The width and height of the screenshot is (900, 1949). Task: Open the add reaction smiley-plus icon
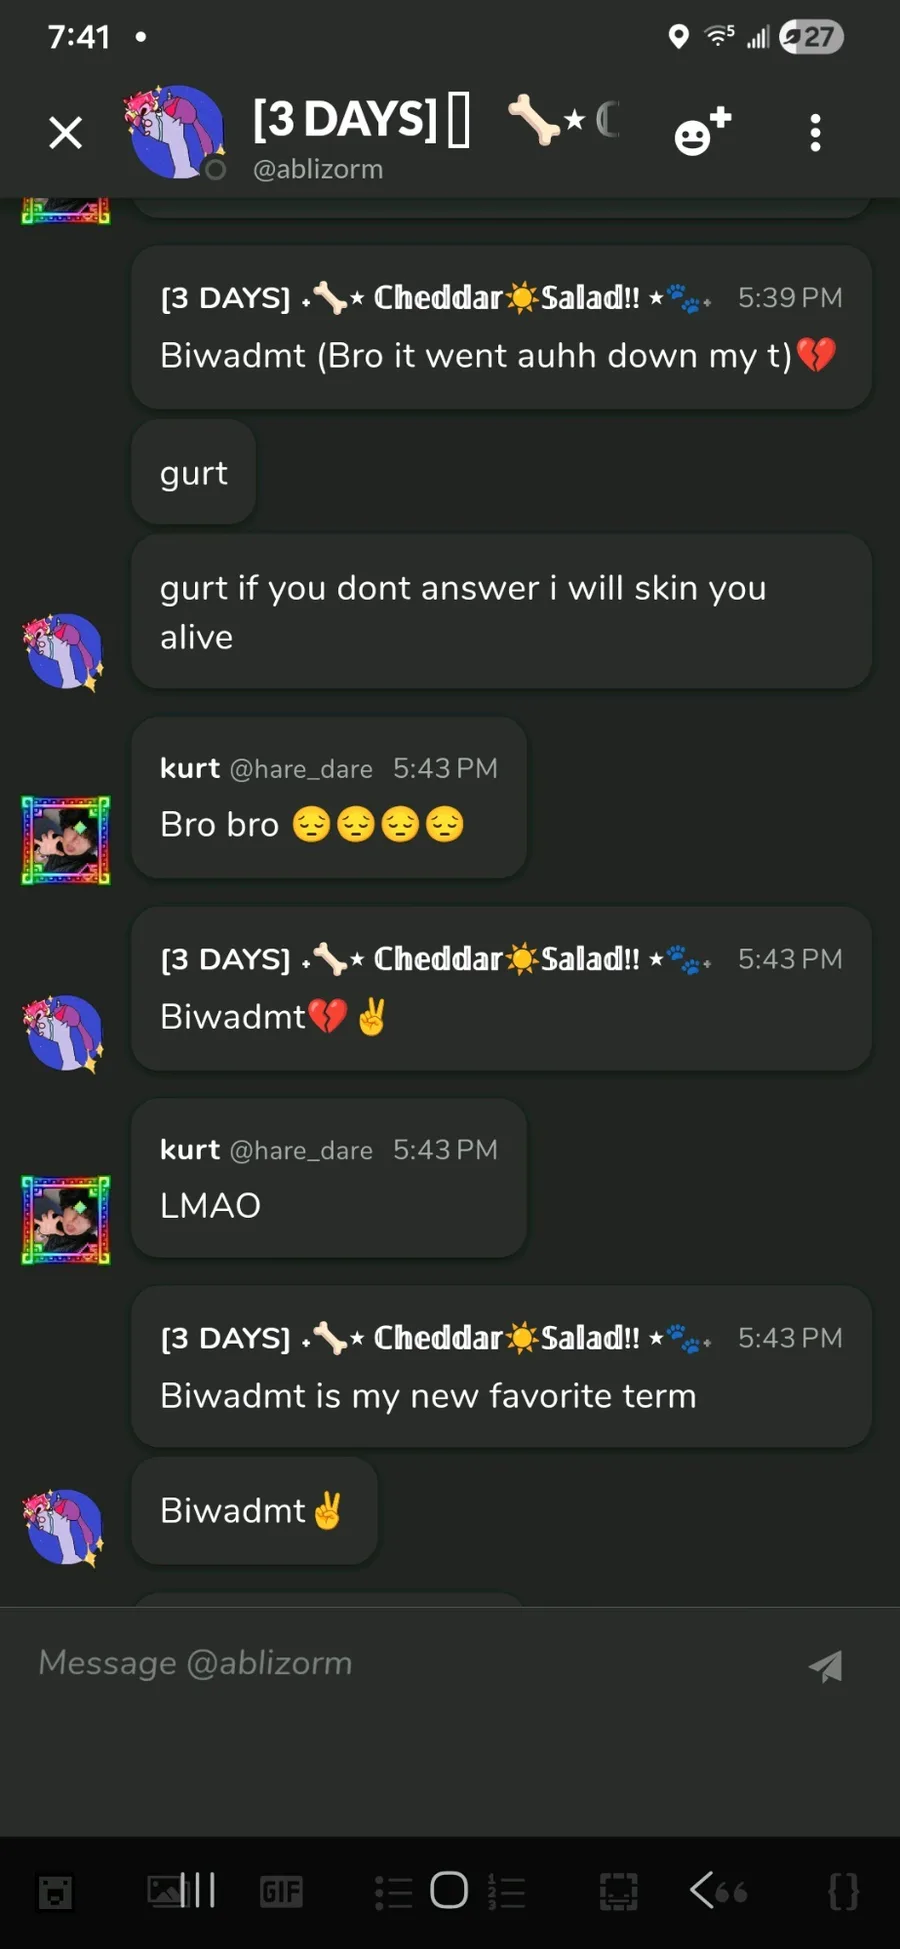(x=703, y=132)
